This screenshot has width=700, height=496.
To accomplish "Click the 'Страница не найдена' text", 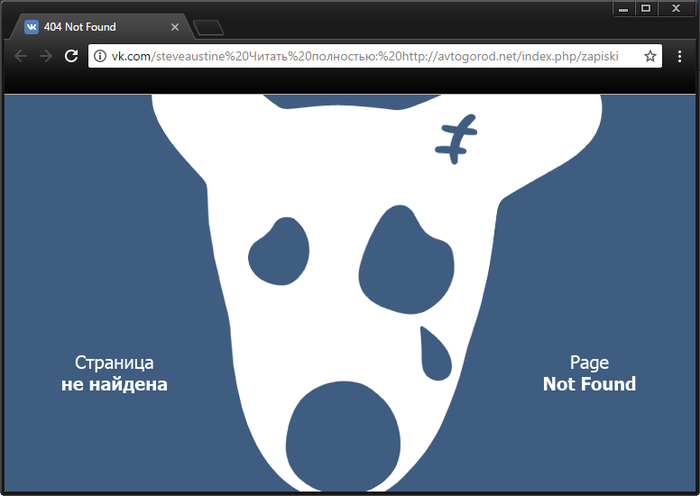I will pyautogui.click(x=114, y=373).
